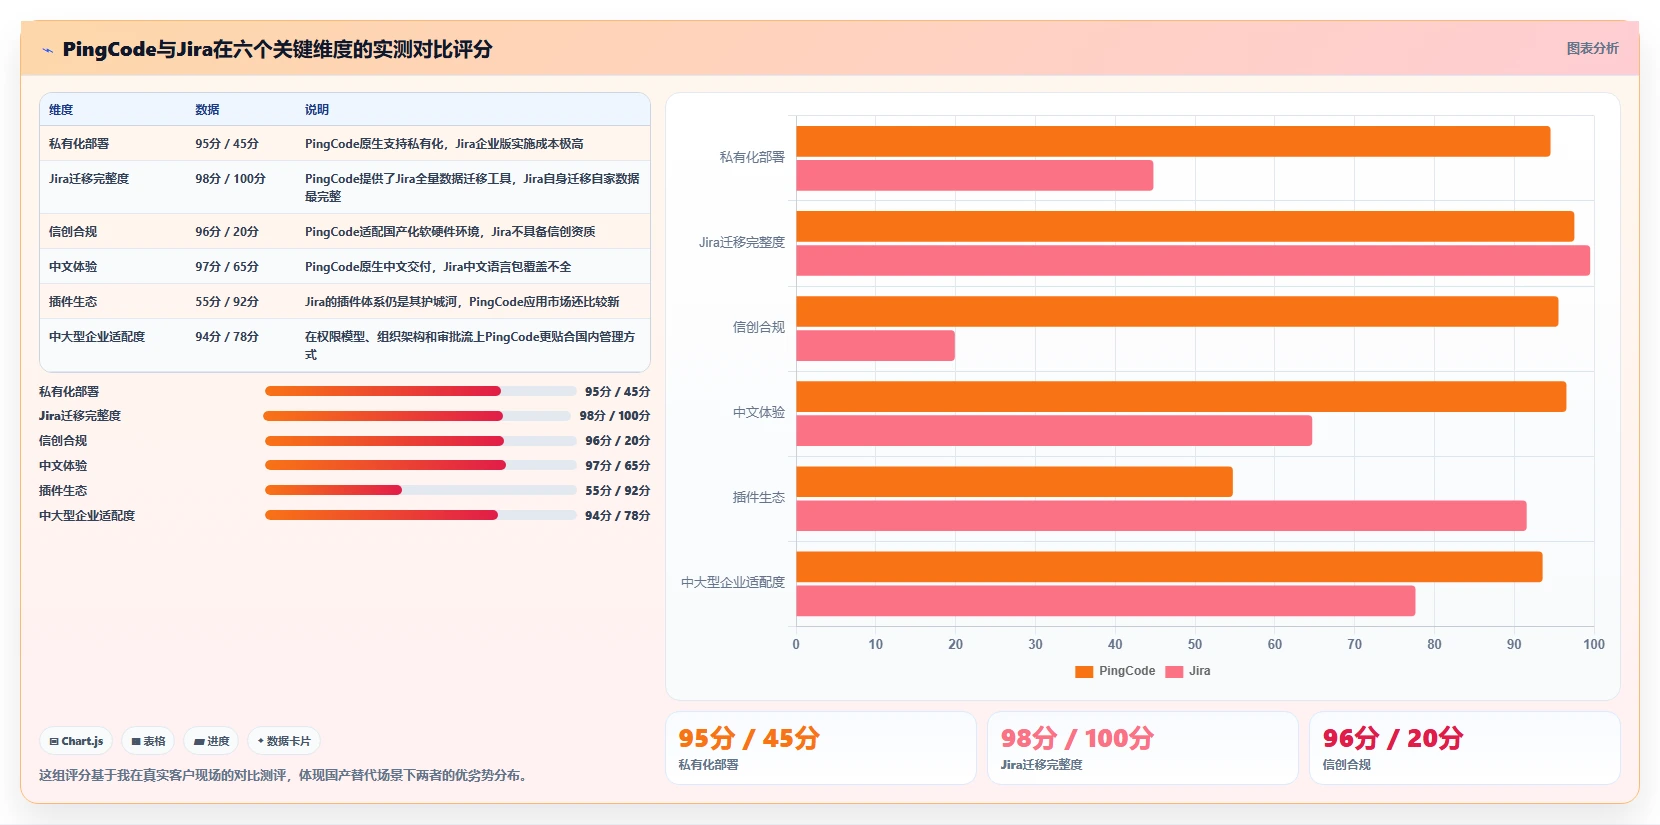Click the orange PingCode bar for 插件生态
The image size is (1660, 825).
coord(1014,482)
